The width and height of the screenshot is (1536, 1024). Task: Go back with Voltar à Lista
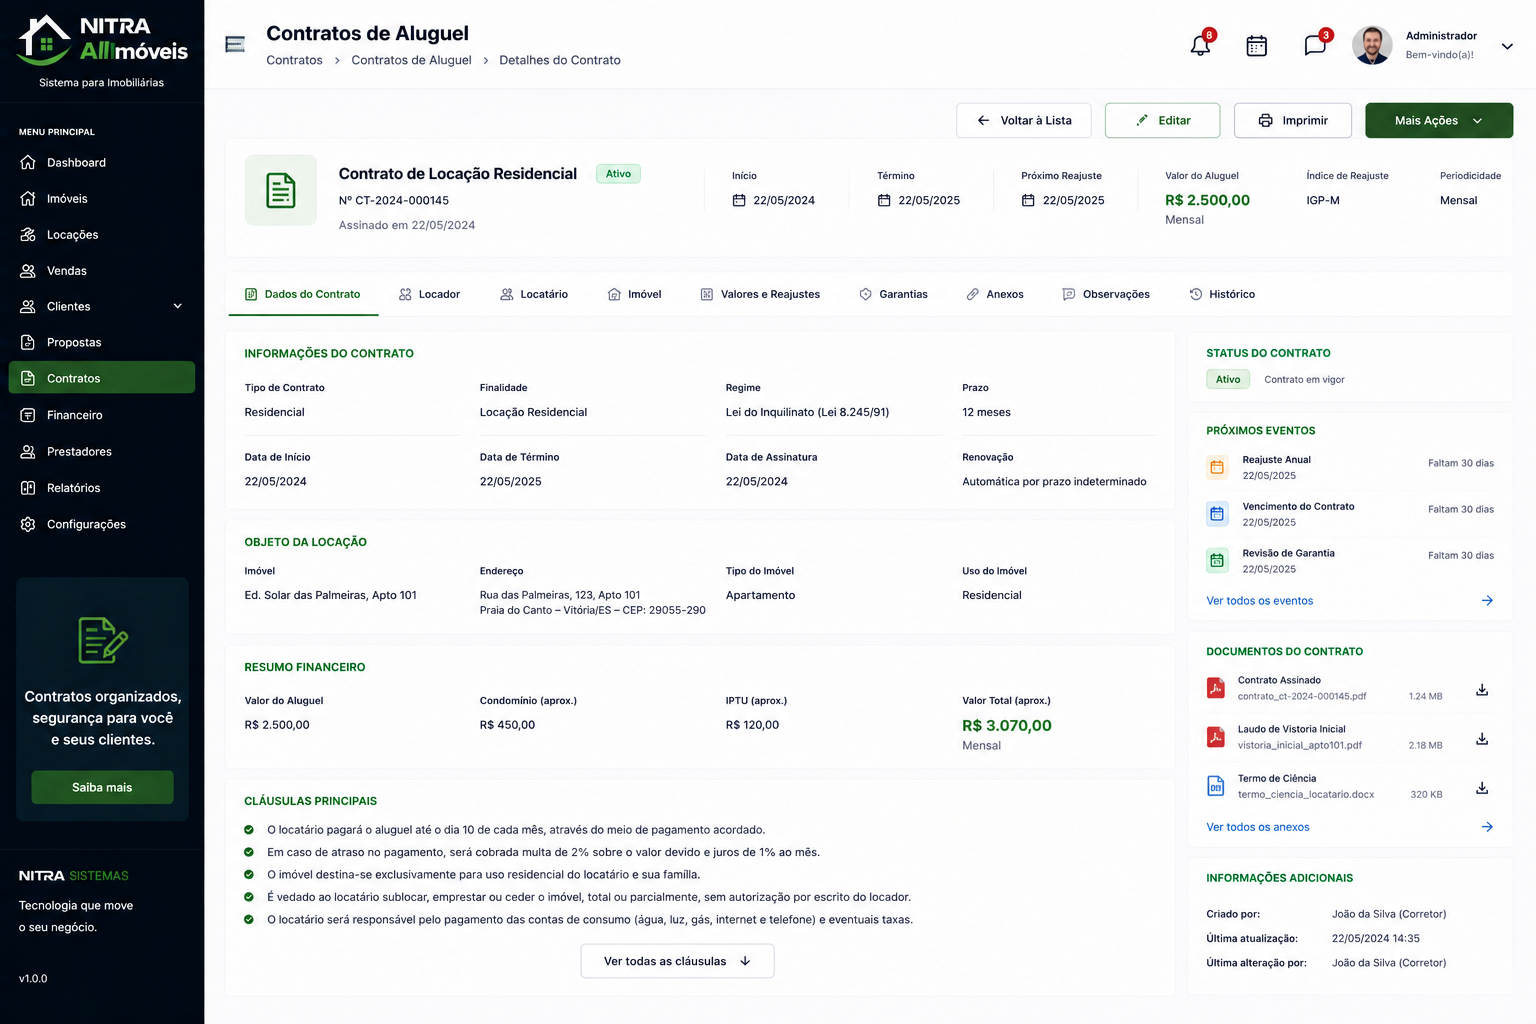pyautogui.click(x=1024, y=120)
